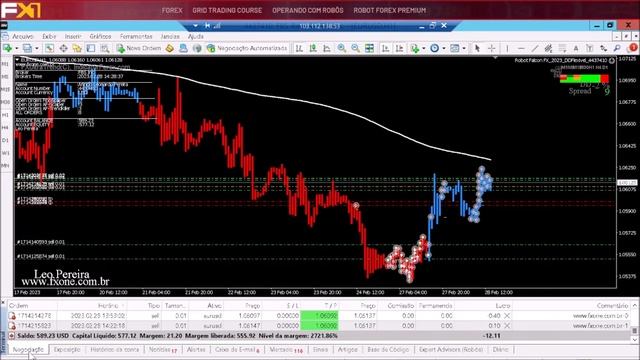Screen dimensions: 640x360
Task: Open the Profiles toolbar icon
Action: click(x=27, y=49)
